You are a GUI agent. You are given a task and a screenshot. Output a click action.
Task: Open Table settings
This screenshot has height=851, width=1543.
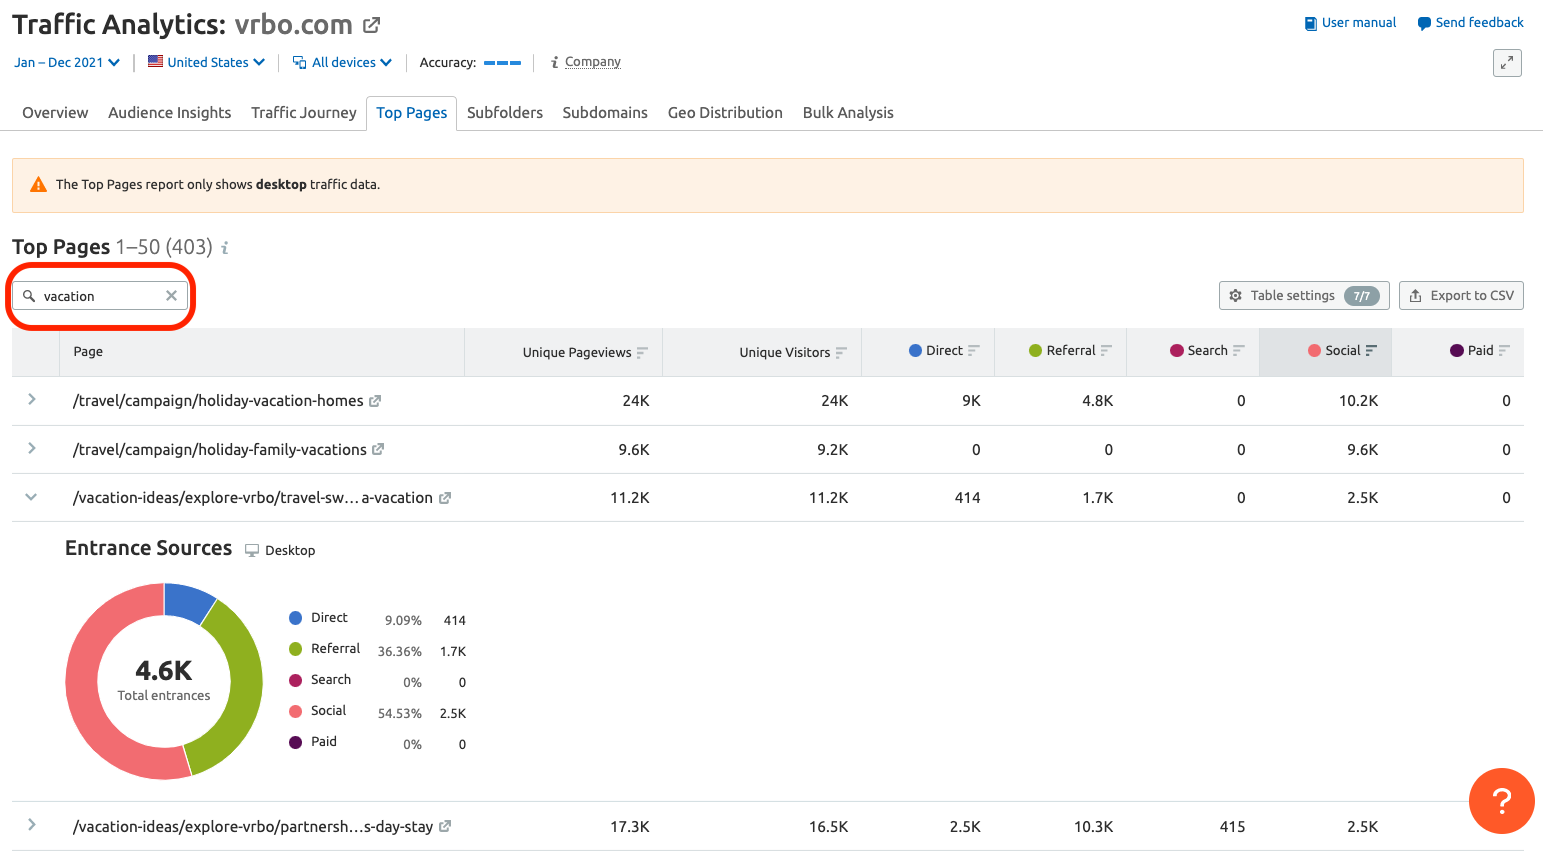tap(1304, 296)
